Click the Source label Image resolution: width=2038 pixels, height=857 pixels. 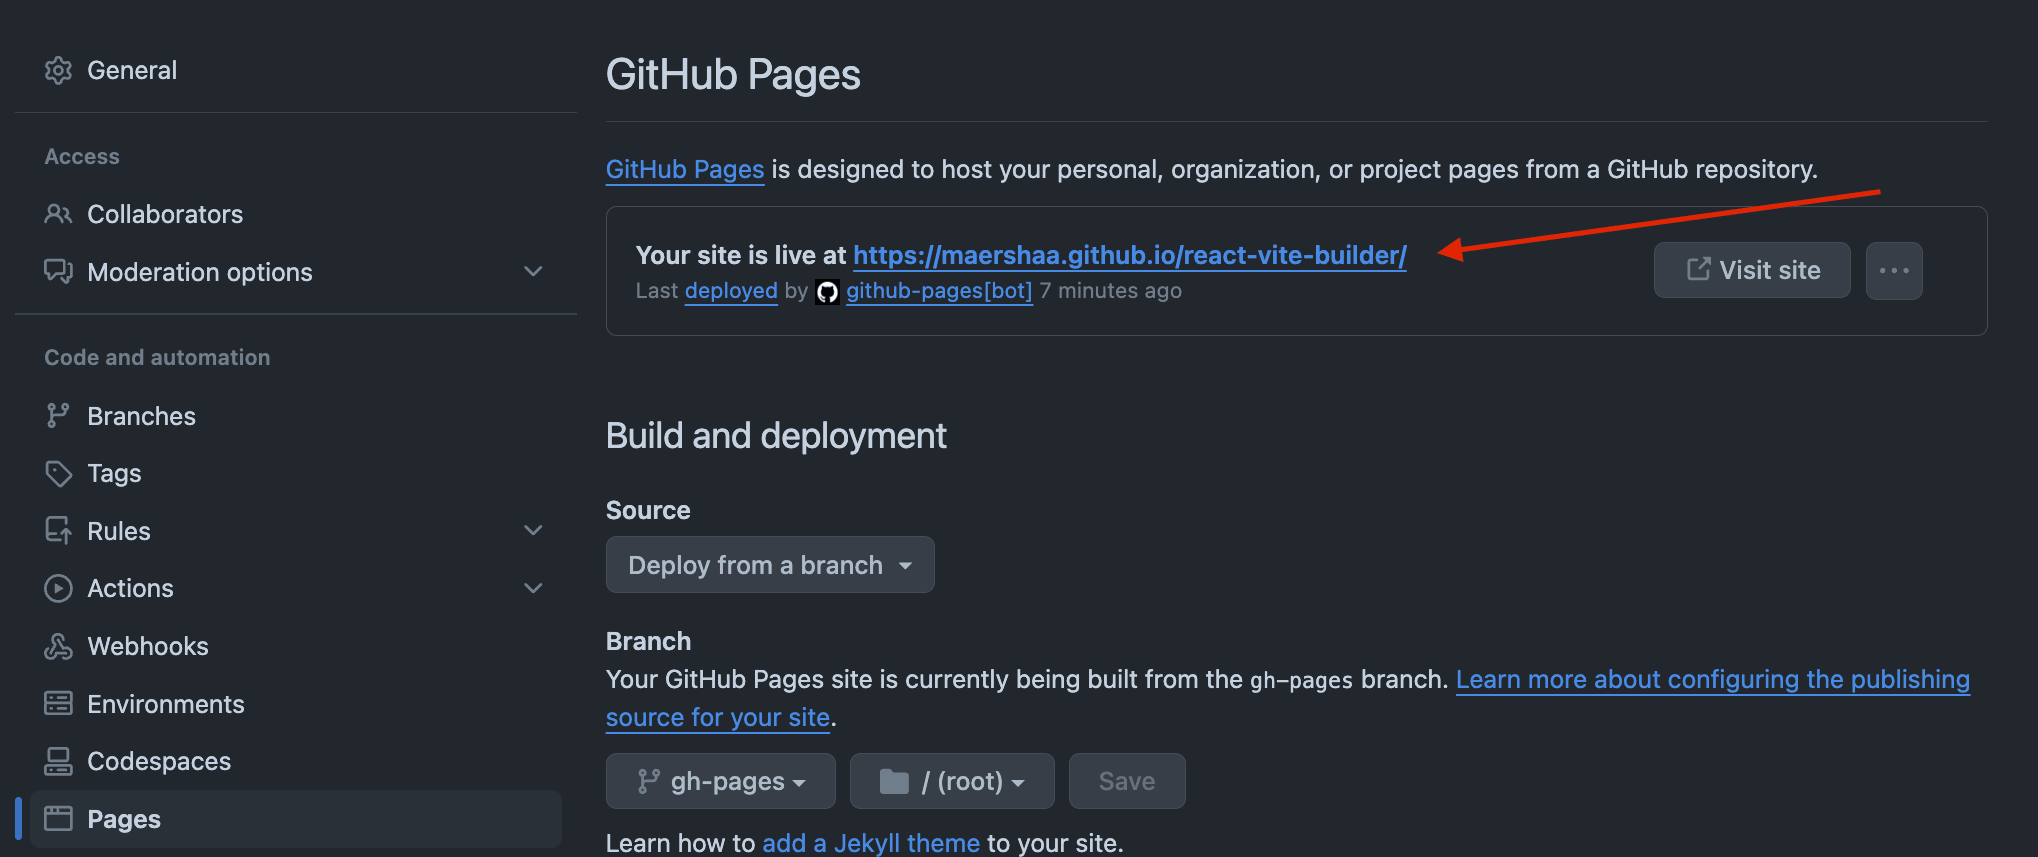pos(648,510)
